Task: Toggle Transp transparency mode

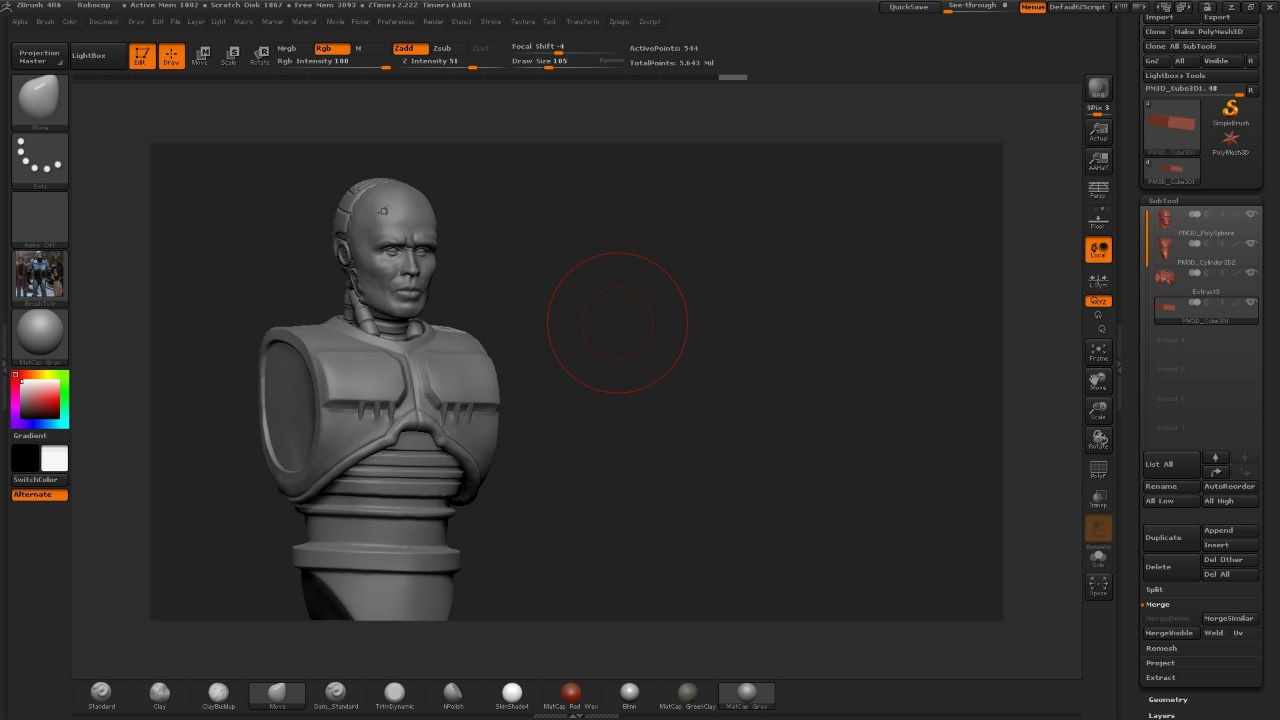Action: click(1098, 499)
